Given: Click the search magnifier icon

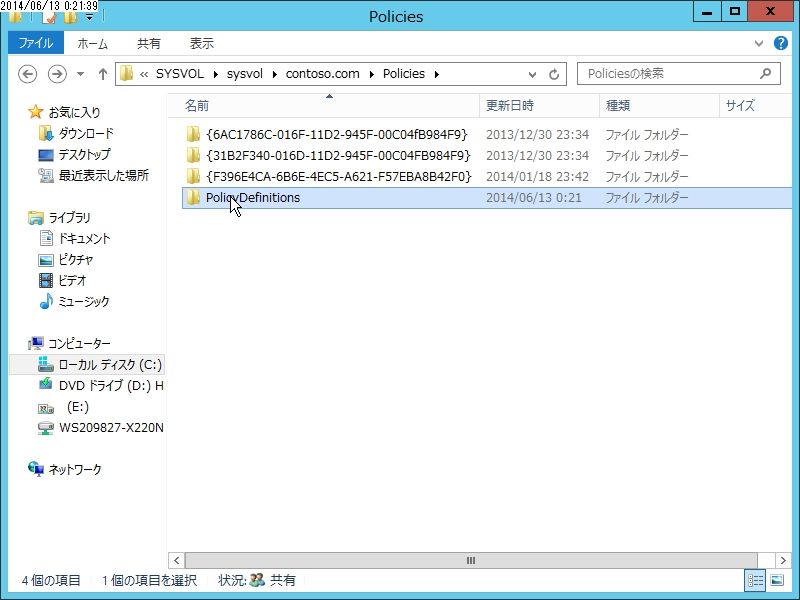Looking at the screenshot, I should (x=765, y=74).
